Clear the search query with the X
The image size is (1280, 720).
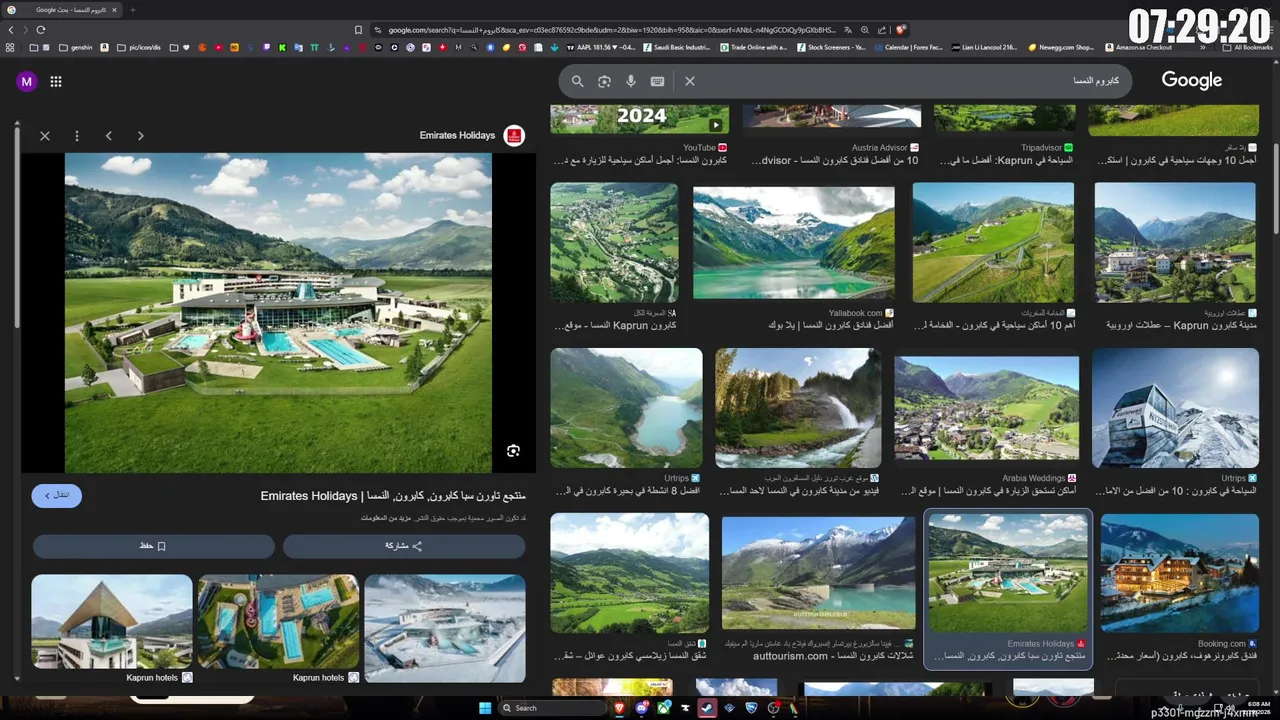[x=690, y=81]
